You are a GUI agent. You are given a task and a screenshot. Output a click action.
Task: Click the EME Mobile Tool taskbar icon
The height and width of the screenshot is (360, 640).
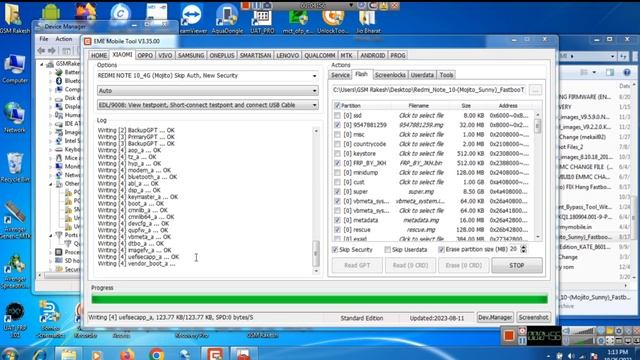[x=215, y=354]
